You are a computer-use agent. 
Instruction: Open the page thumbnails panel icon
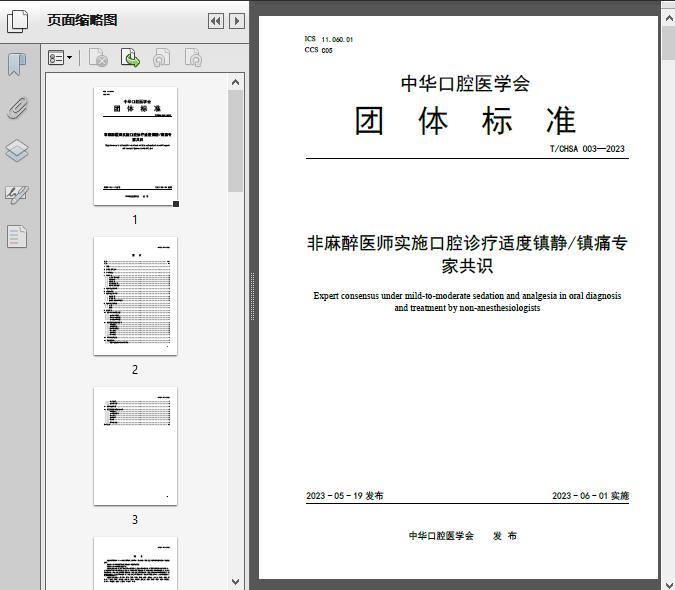click(x=17, y=21)
